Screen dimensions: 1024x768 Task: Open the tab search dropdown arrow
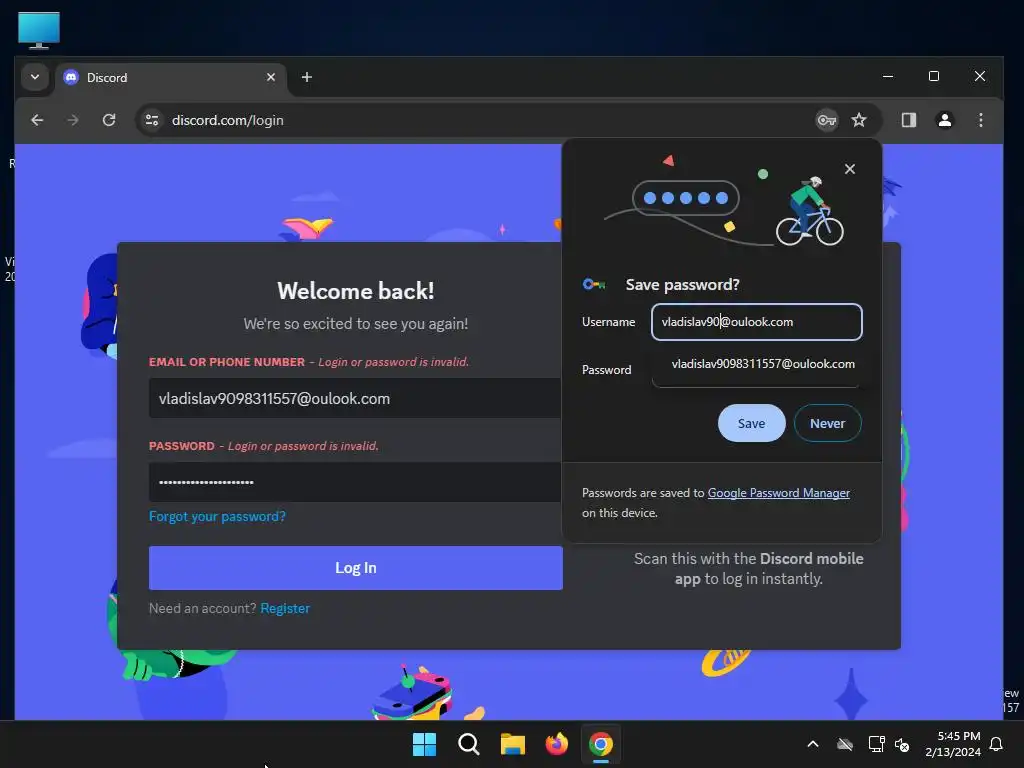click(x=35, y=77)
